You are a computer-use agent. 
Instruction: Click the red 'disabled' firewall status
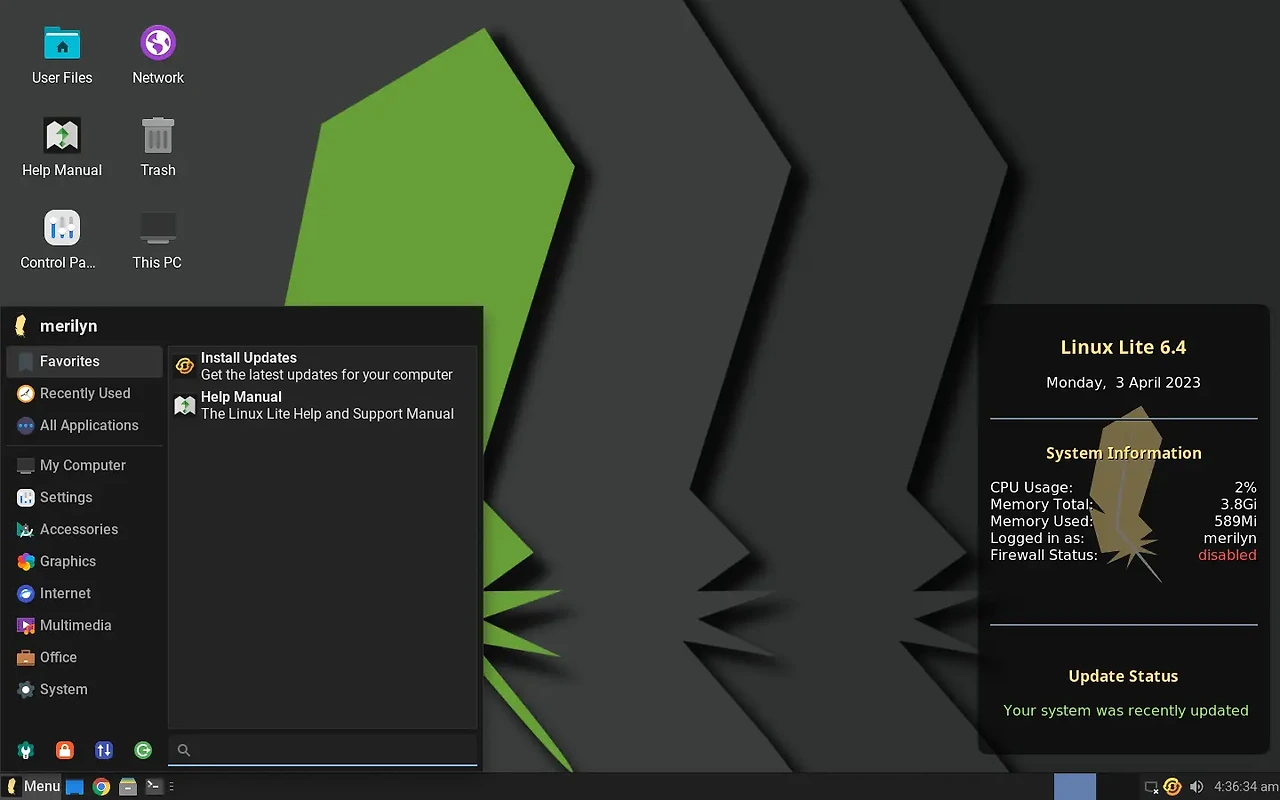coord(1227,555)
